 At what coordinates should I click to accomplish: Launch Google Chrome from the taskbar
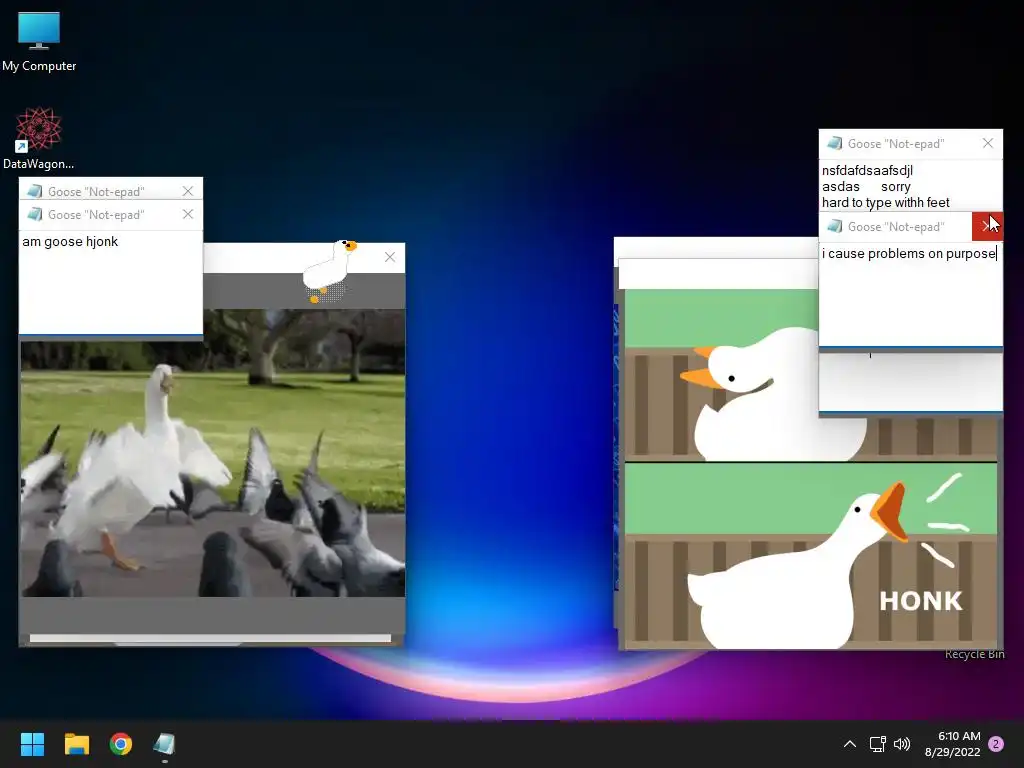click(121, 744)
